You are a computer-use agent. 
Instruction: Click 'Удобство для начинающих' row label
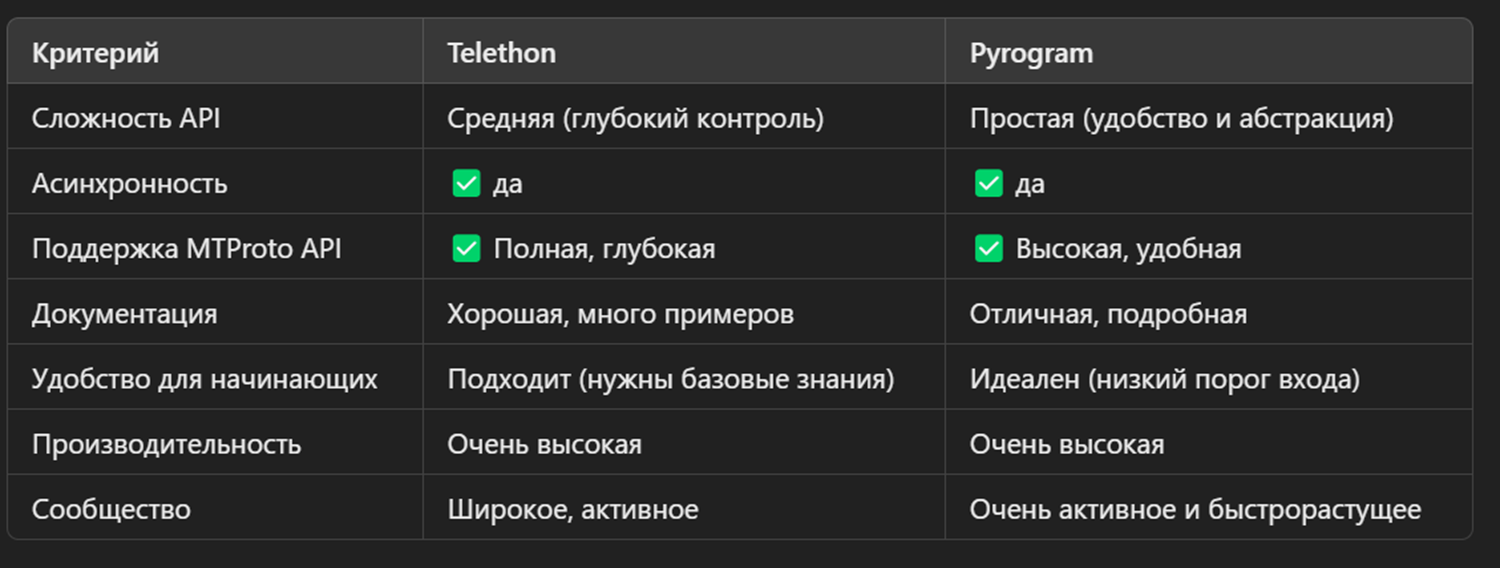(205, 379)
